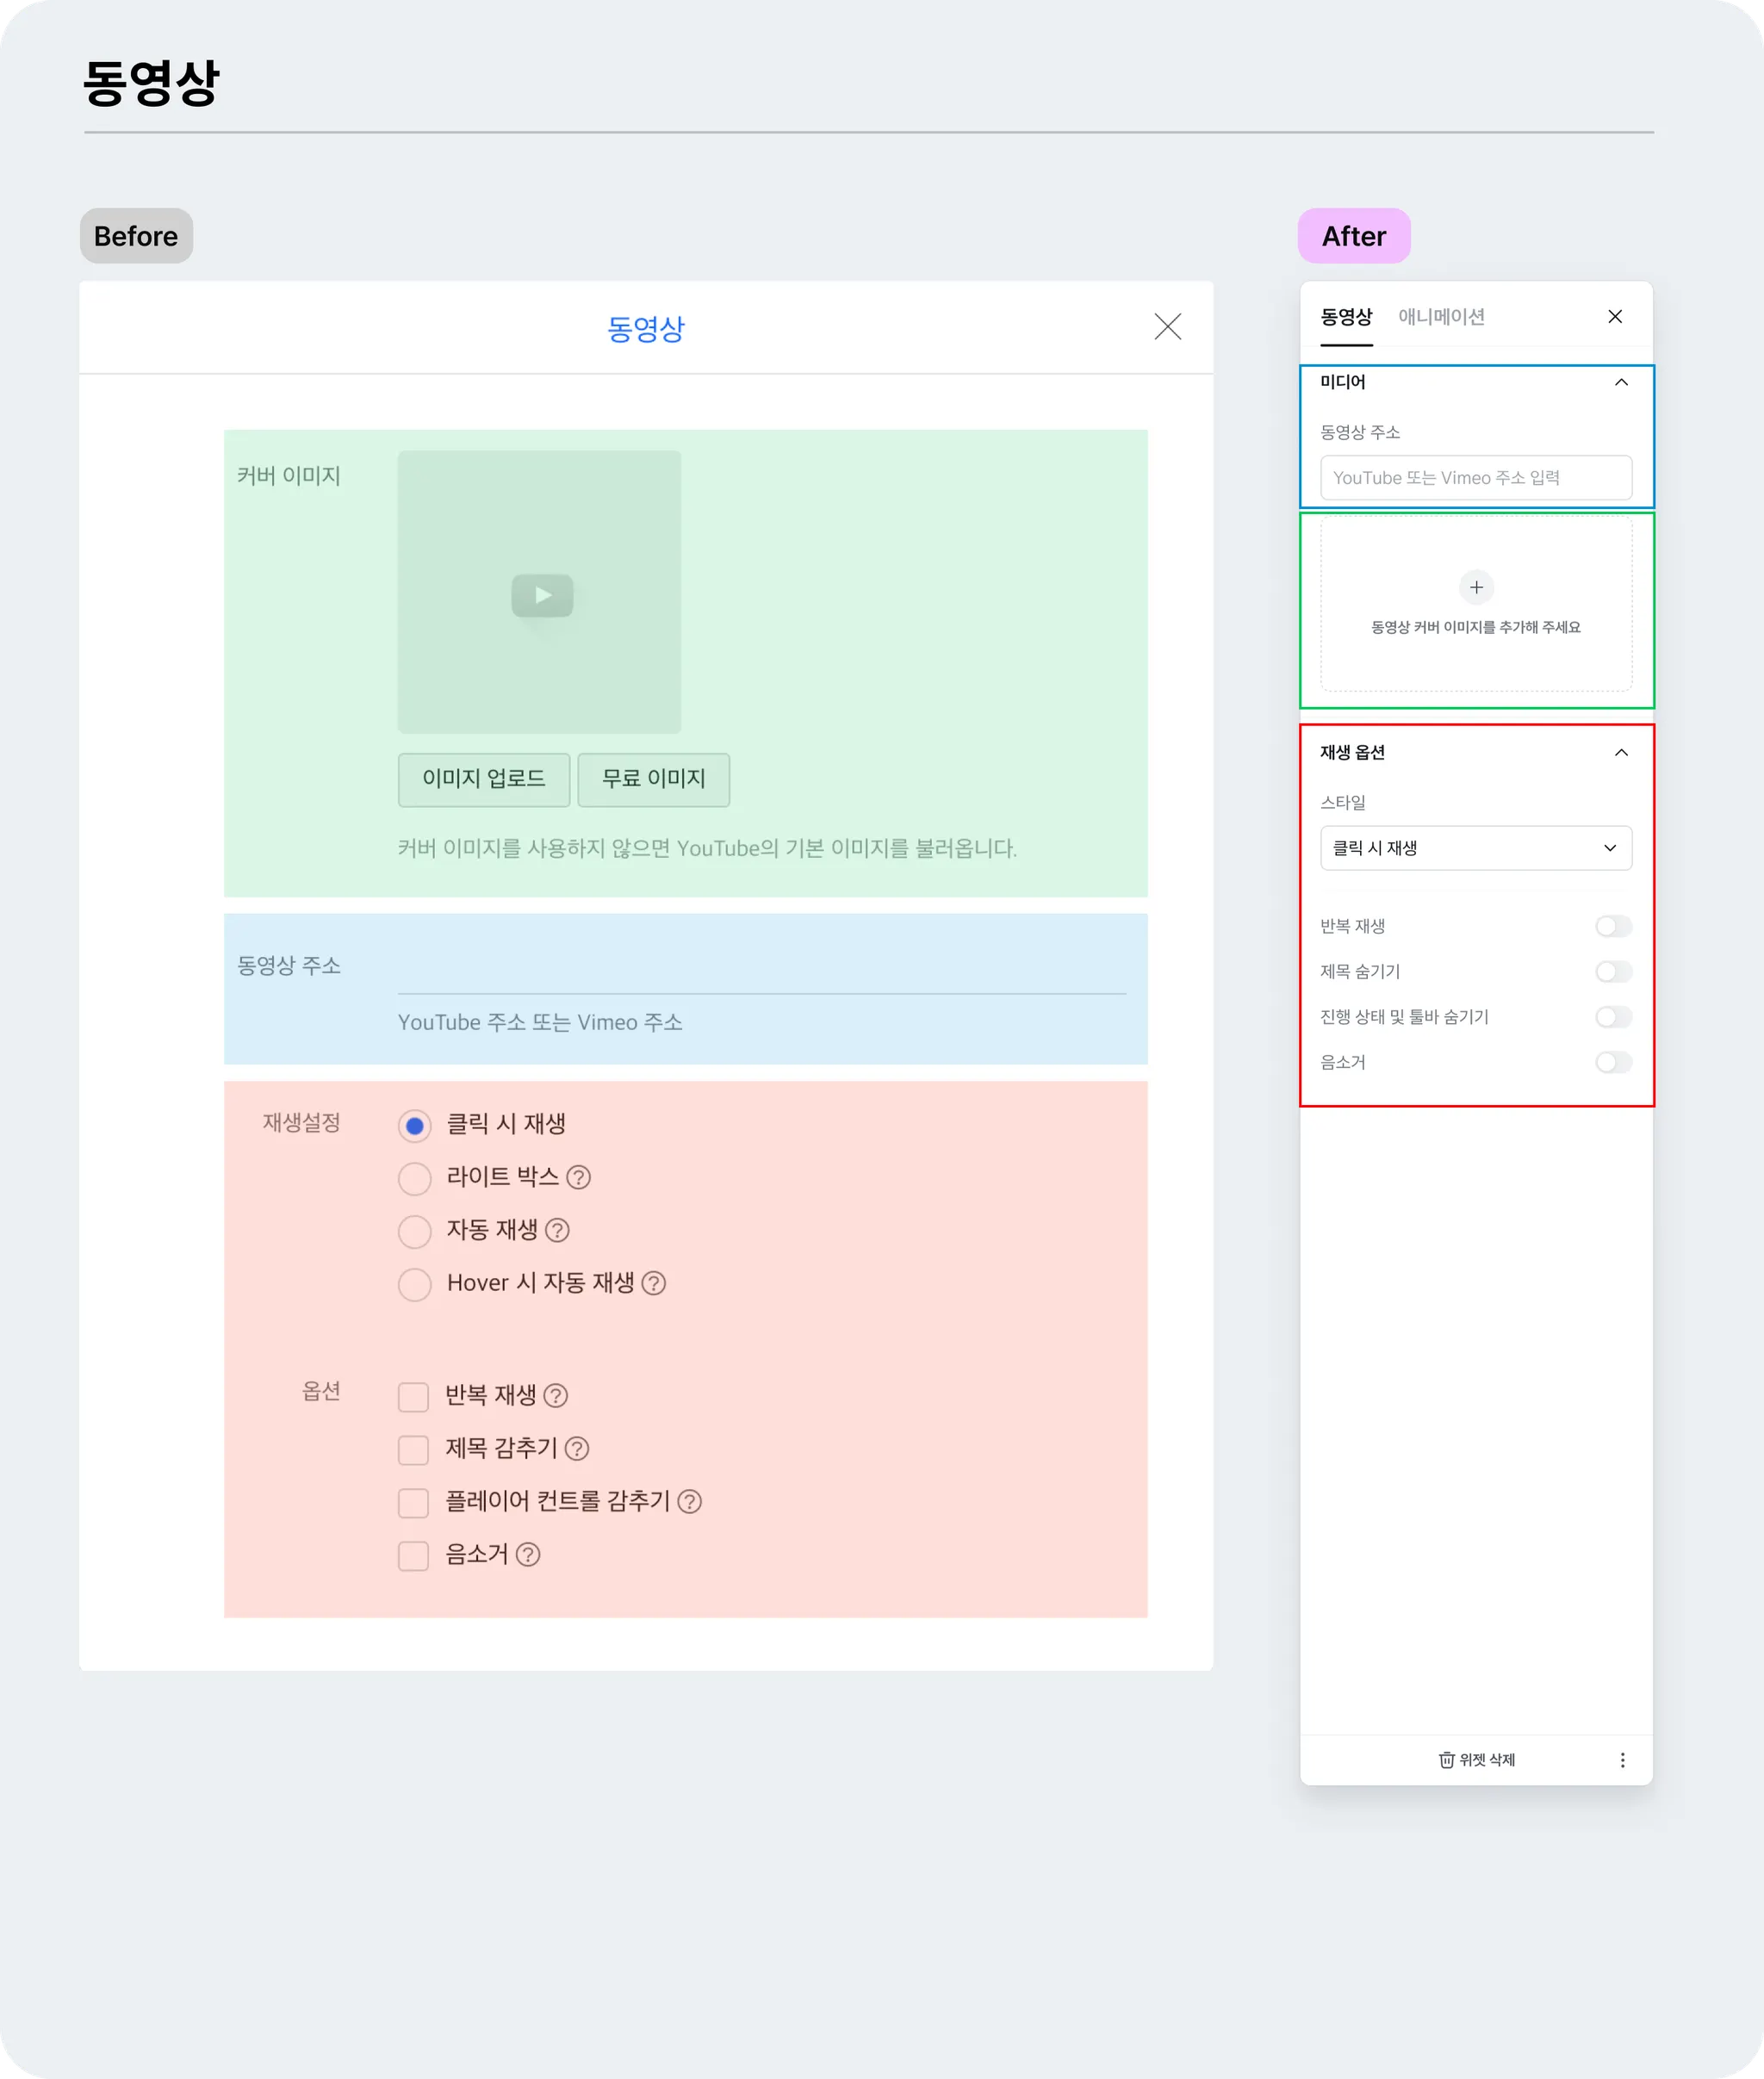Image resolution: width=1764 pixels, height=2079 pixels.
Task: Click the 무료 이미지 button
Action: click(x=653, y=779)
